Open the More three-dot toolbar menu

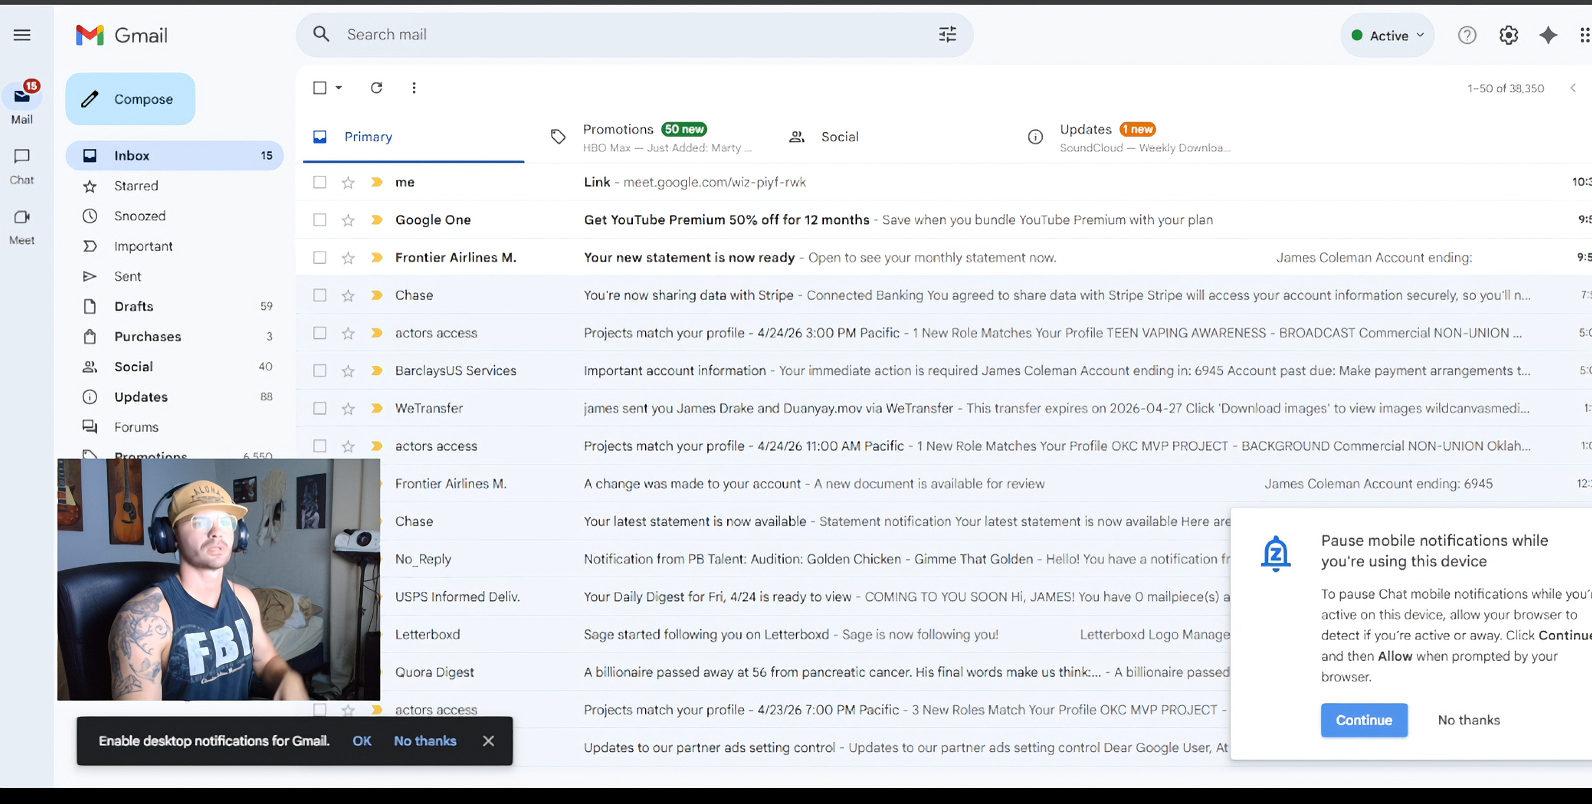(x=414, y=87)
